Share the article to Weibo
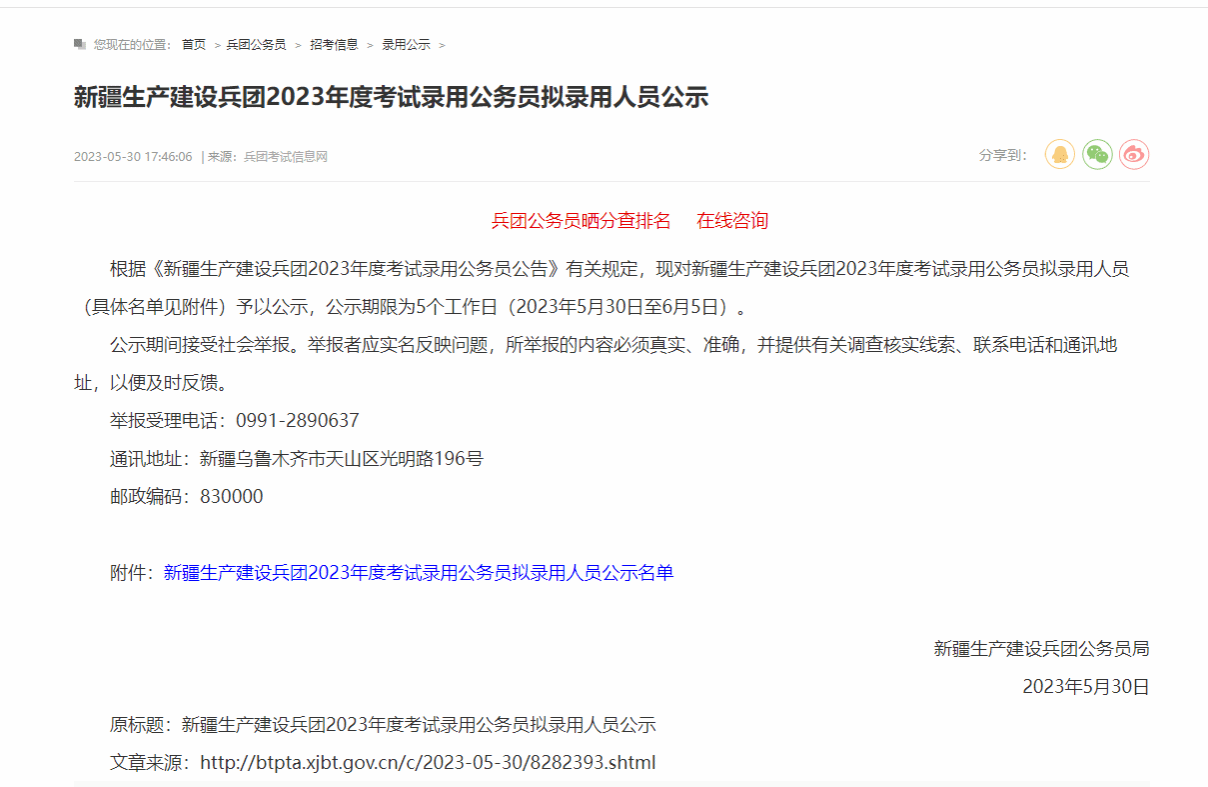This screenshot has height=787, width=1208. 1134,155
